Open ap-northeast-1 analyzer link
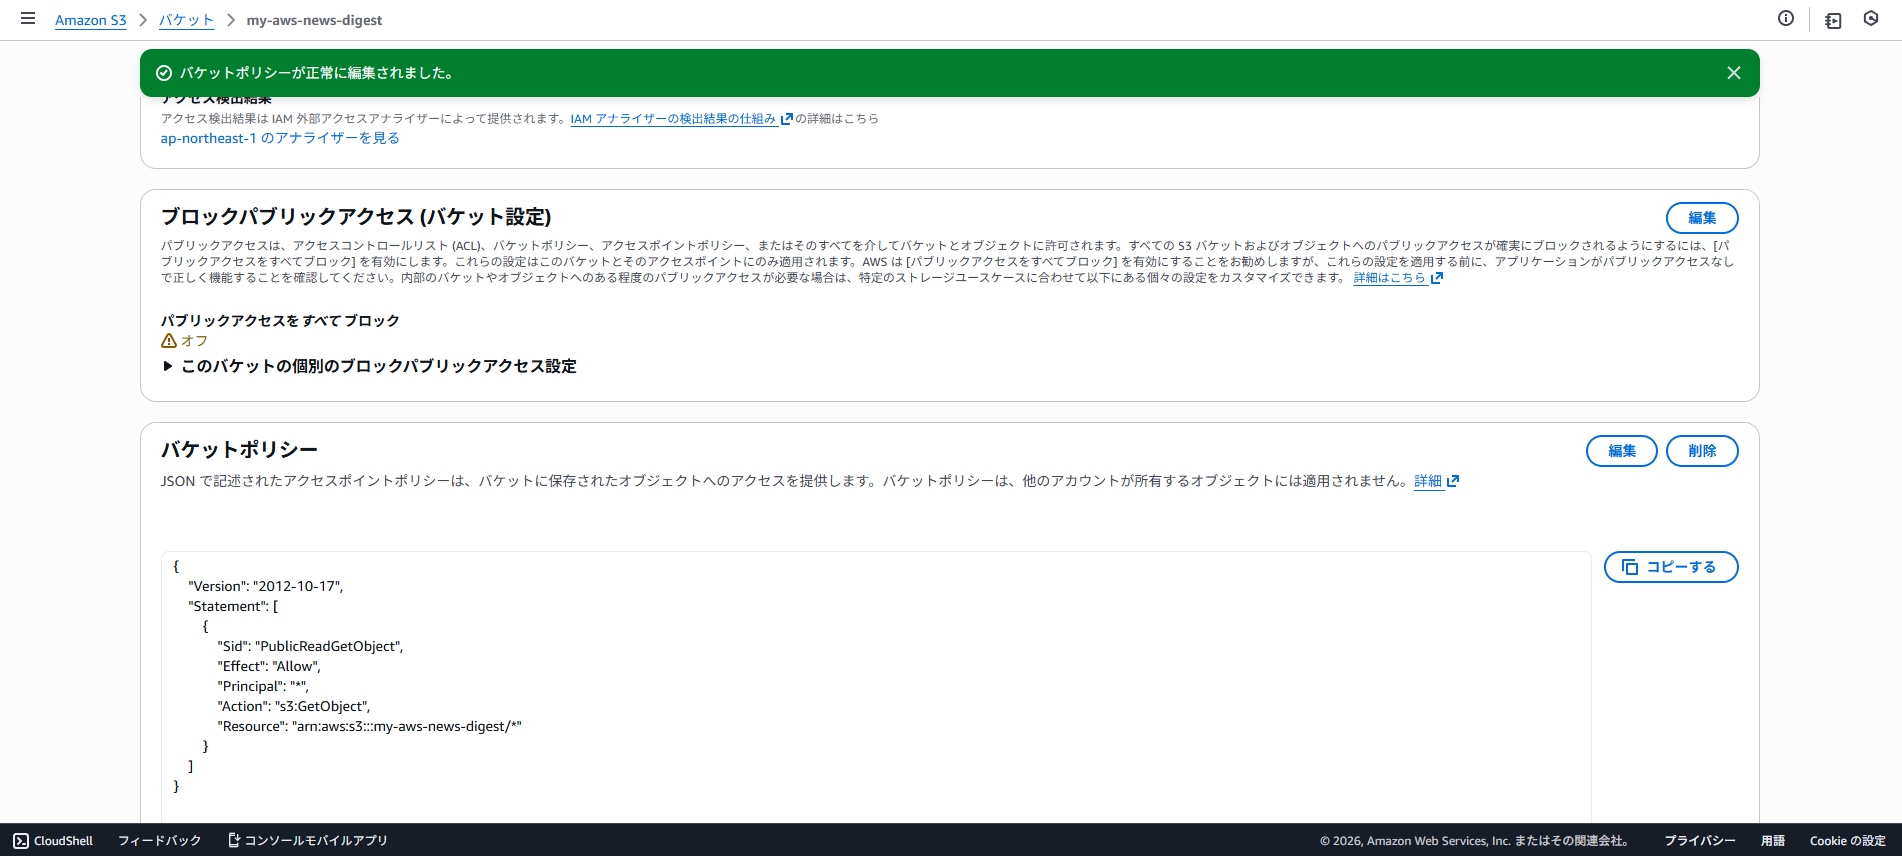 280,139
